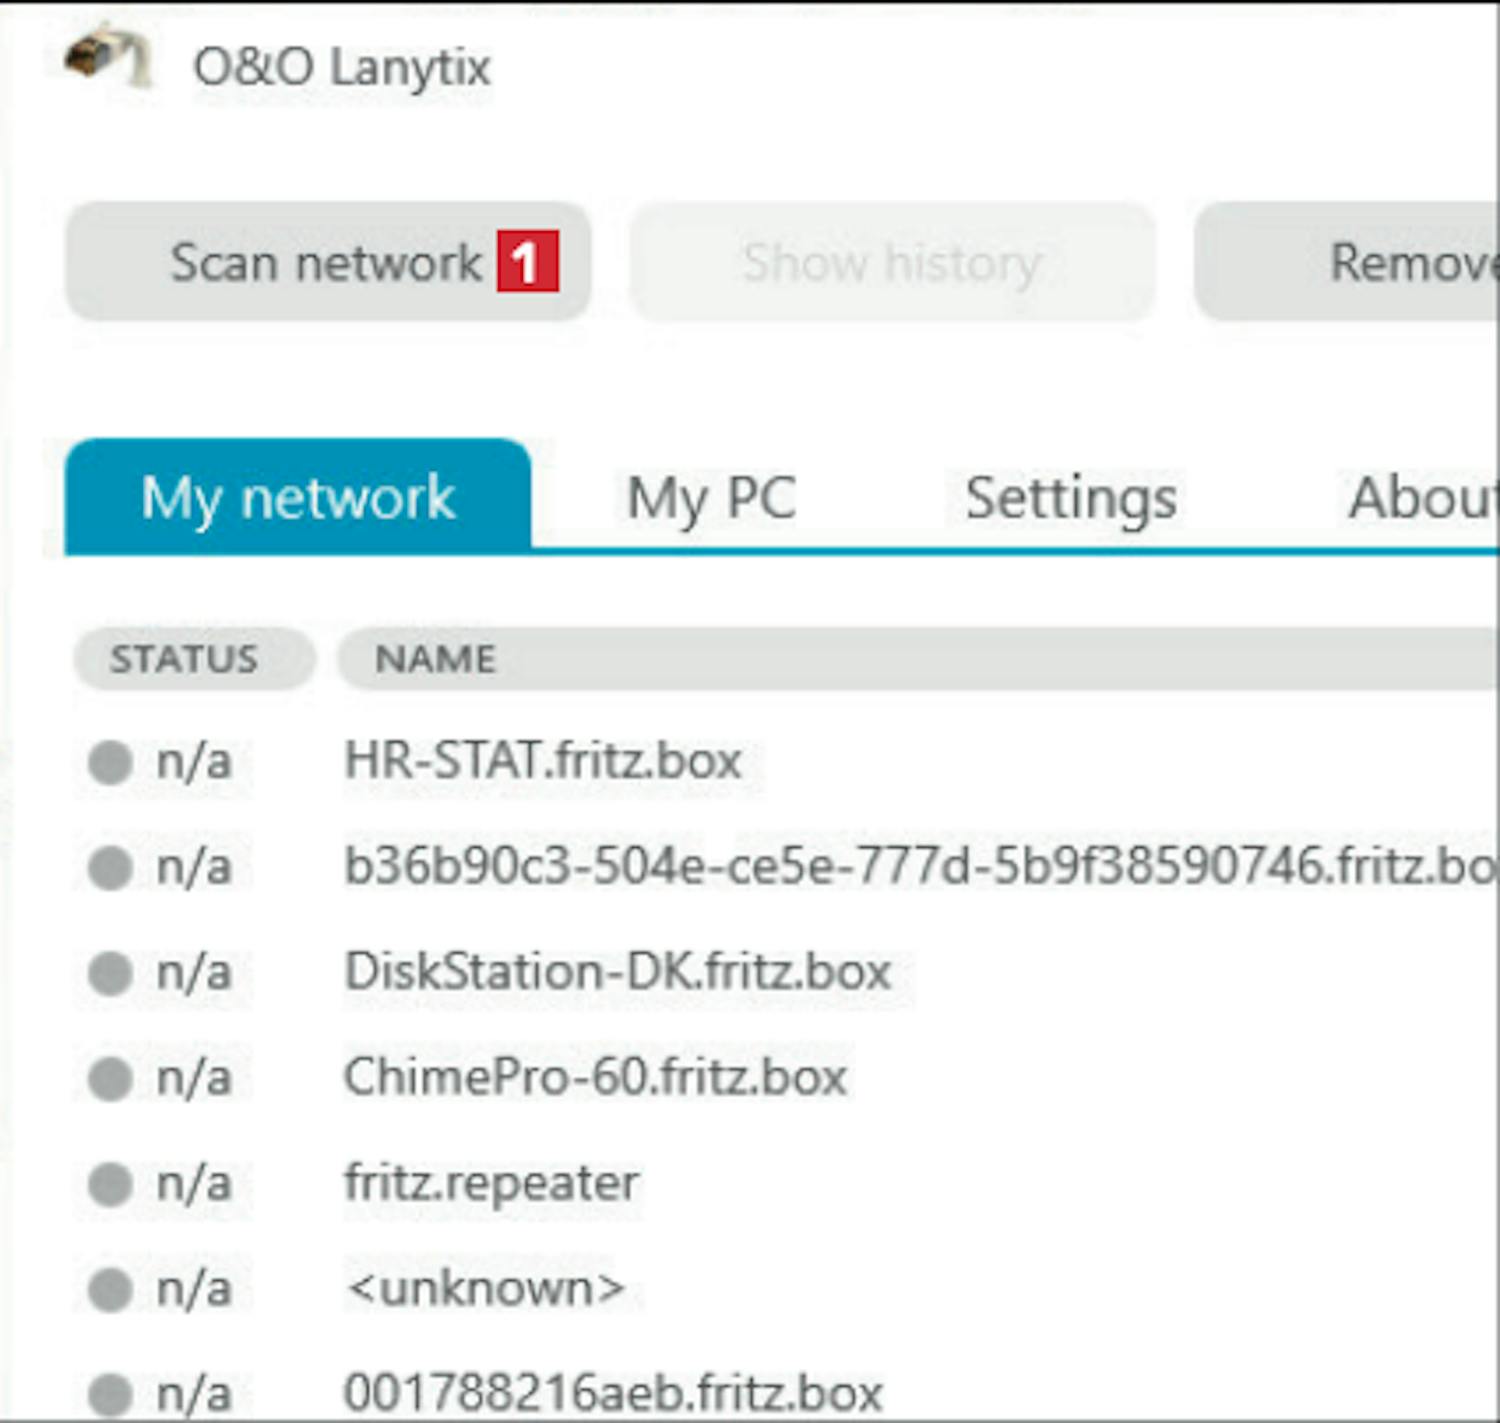Click the status dot for the b36b90c3 device
Screen dimensions: 1500x1423
110,867
